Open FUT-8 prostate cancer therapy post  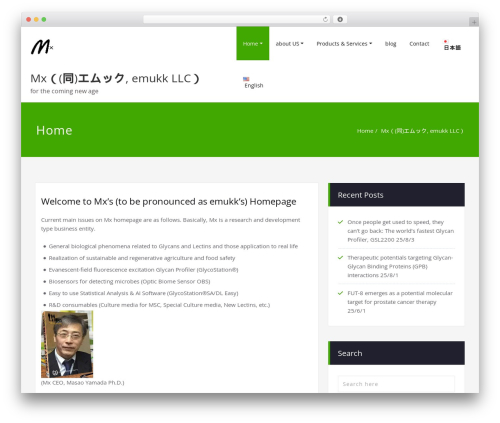(400, 302)
